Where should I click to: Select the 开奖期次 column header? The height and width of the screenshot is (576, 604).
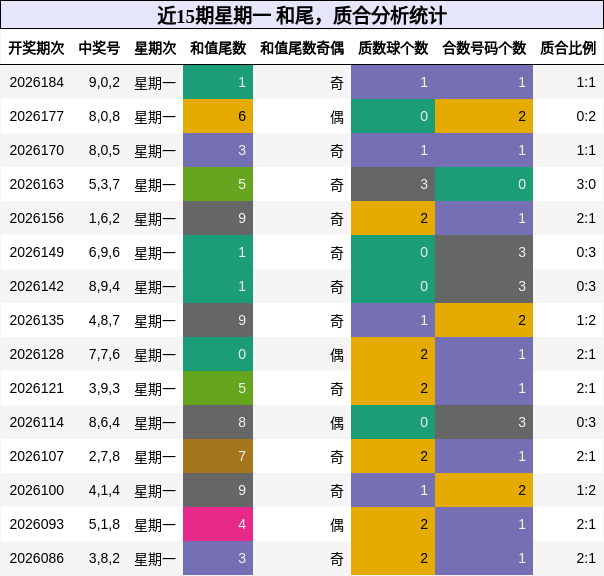pyautogui.click(x=37, y=48)
